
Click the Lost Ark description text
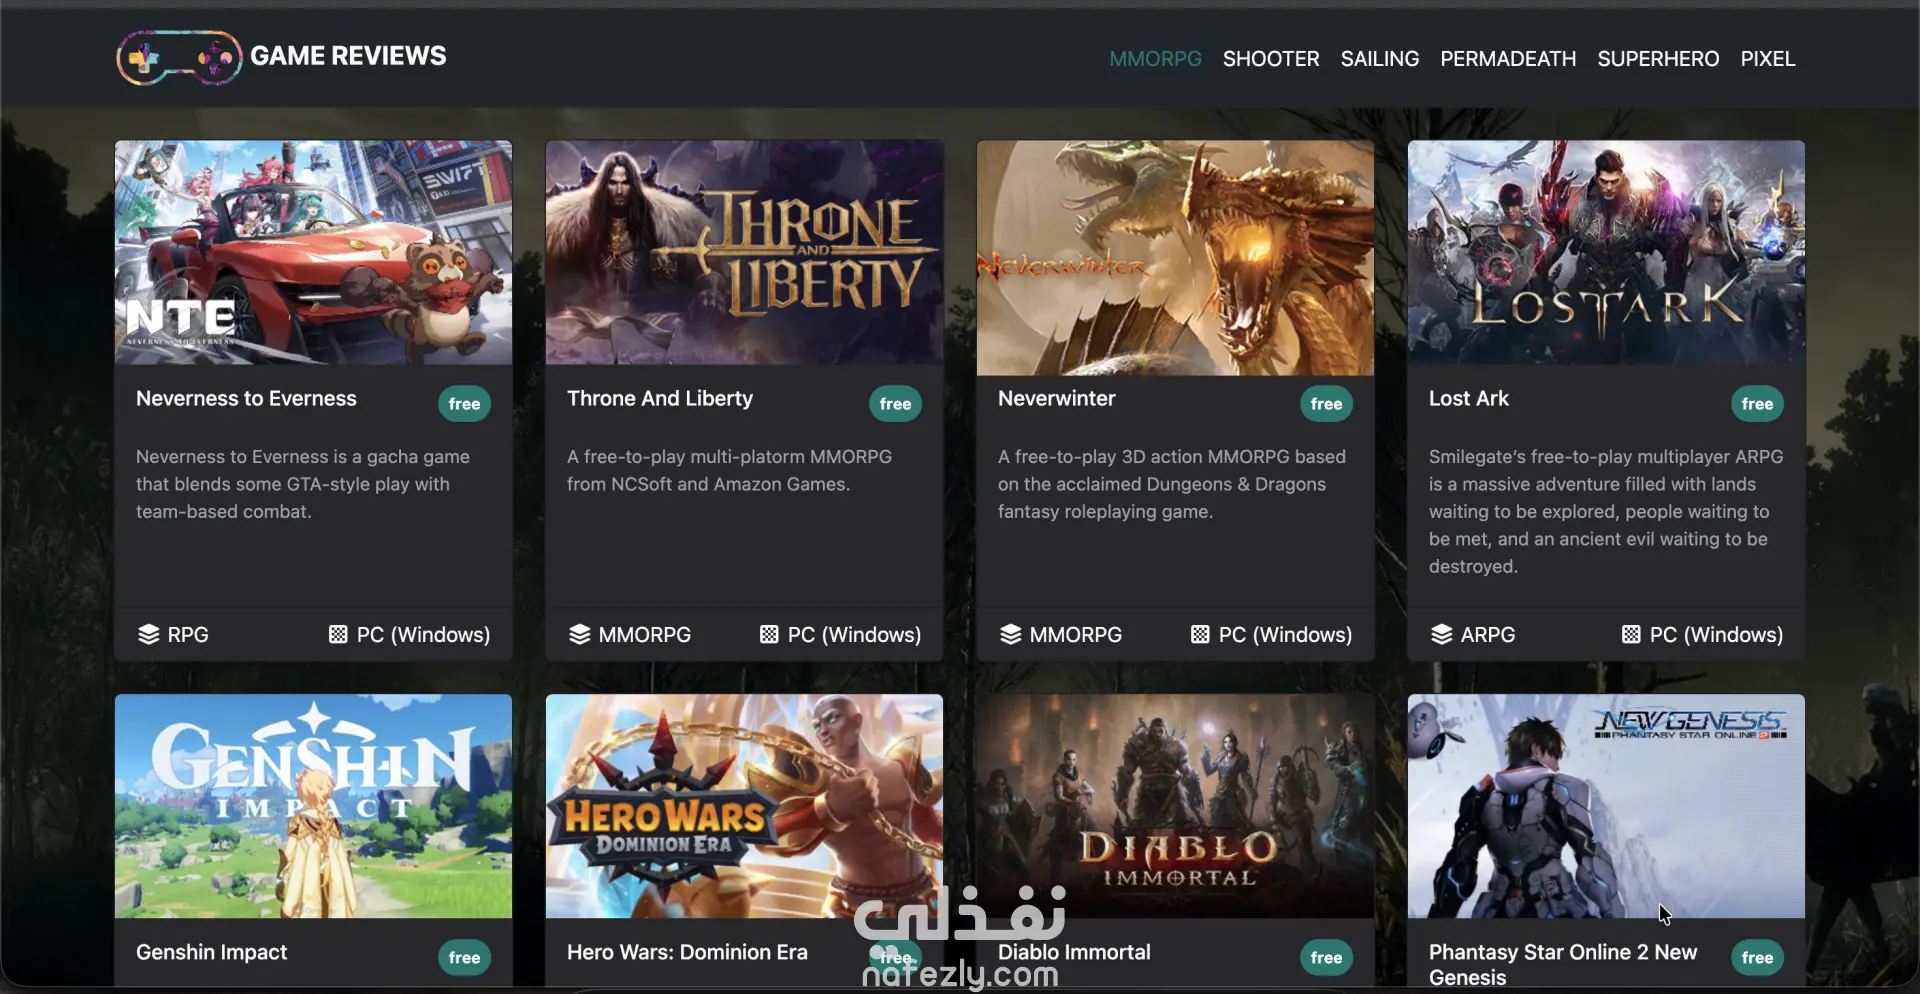(1606, 511)
